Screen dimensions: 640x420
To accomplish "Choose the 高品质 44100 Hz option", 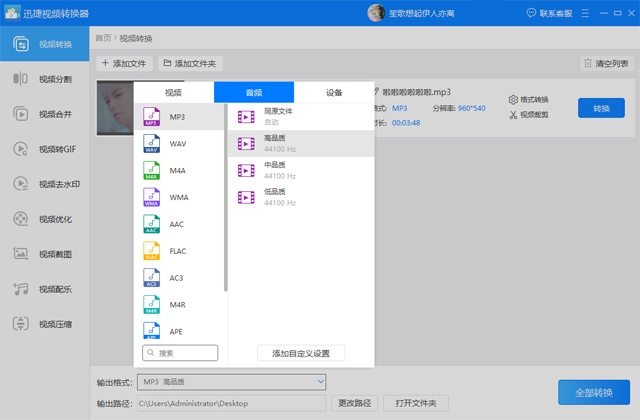I will pyautogui.click(x=301, y=144).
